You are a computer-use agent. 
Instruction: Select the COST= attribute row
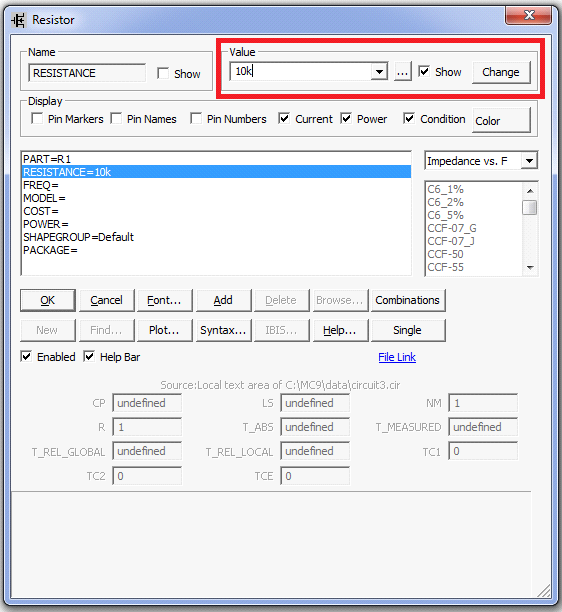pyautogui.click(x=217, y=211)
